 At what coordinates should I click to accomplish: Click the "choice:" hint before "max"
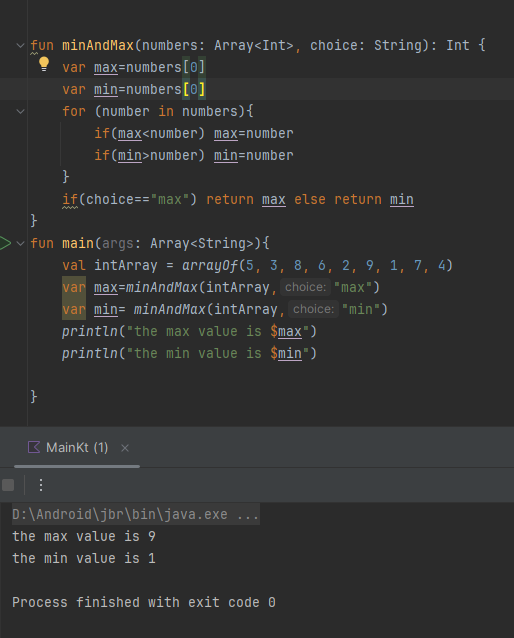click(305, 287)
